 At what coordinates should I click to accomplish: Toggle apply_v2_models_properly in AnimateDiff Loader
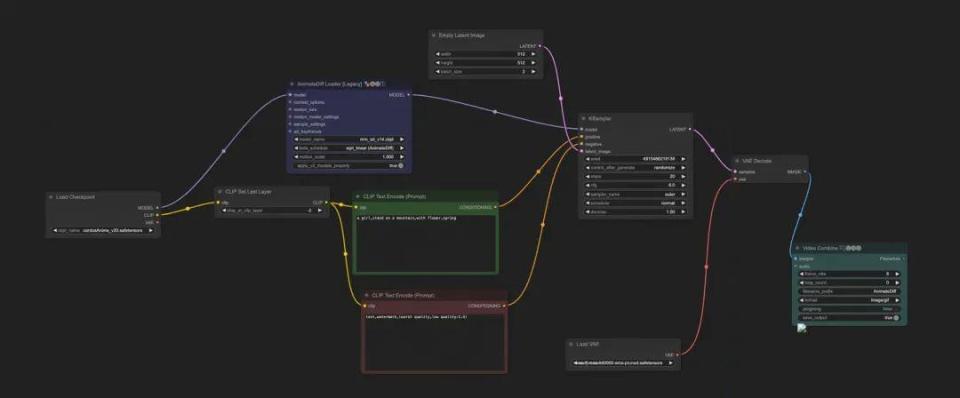pyautogui.click(x=349, y=165)
